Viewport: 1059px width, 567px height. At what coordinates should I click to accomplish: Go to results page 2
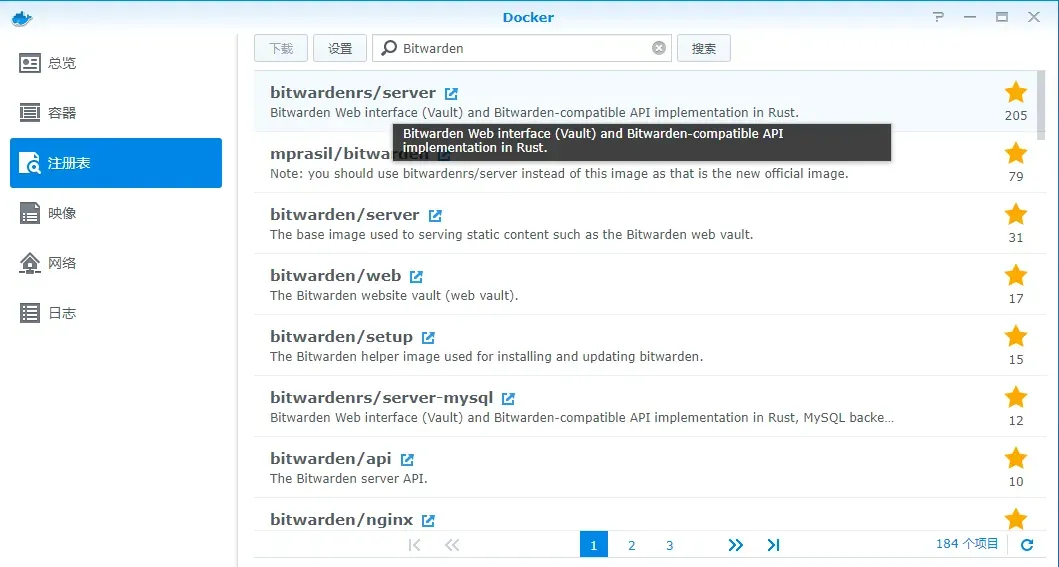point(631,545)
